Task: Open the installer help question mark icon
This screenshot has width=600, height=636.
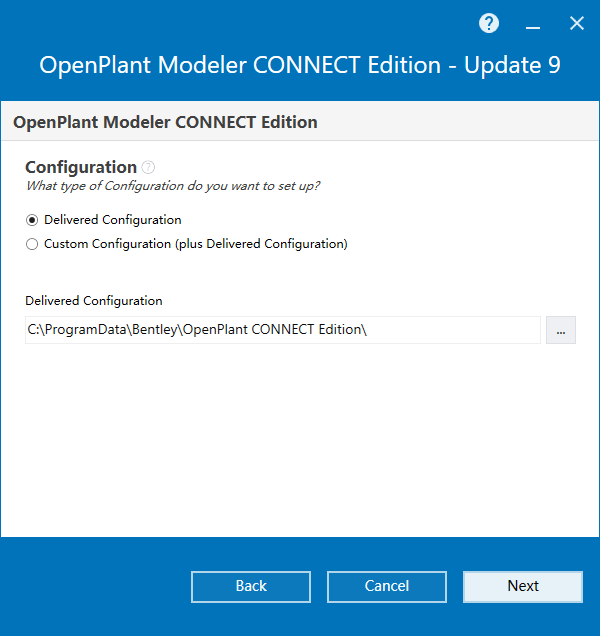Action: click(489, 23)
